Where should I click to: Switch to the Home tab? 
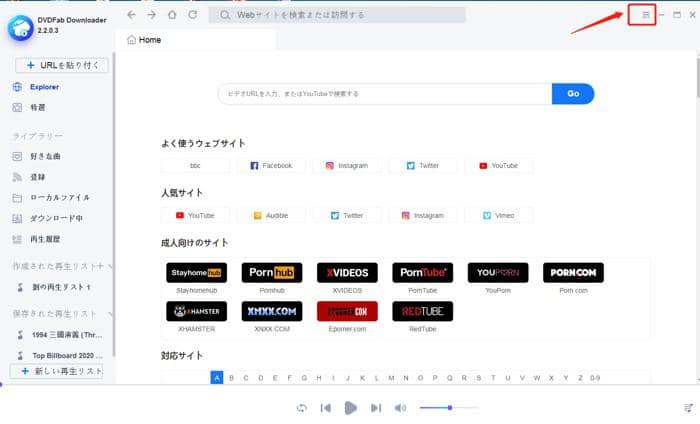pos(195,40)
